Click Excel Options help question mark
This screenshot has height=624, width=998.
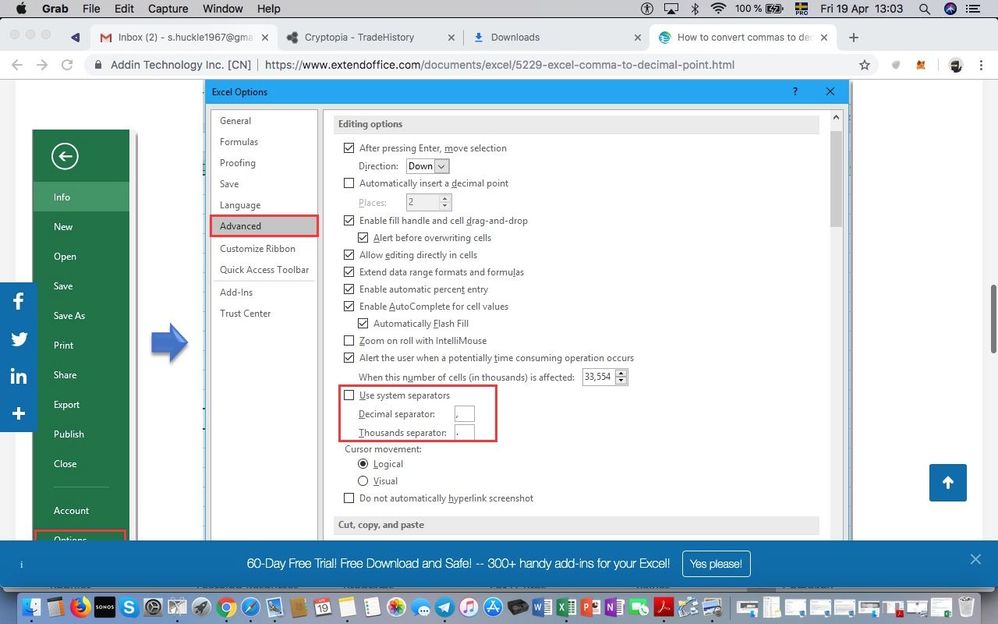click(795, 92)
